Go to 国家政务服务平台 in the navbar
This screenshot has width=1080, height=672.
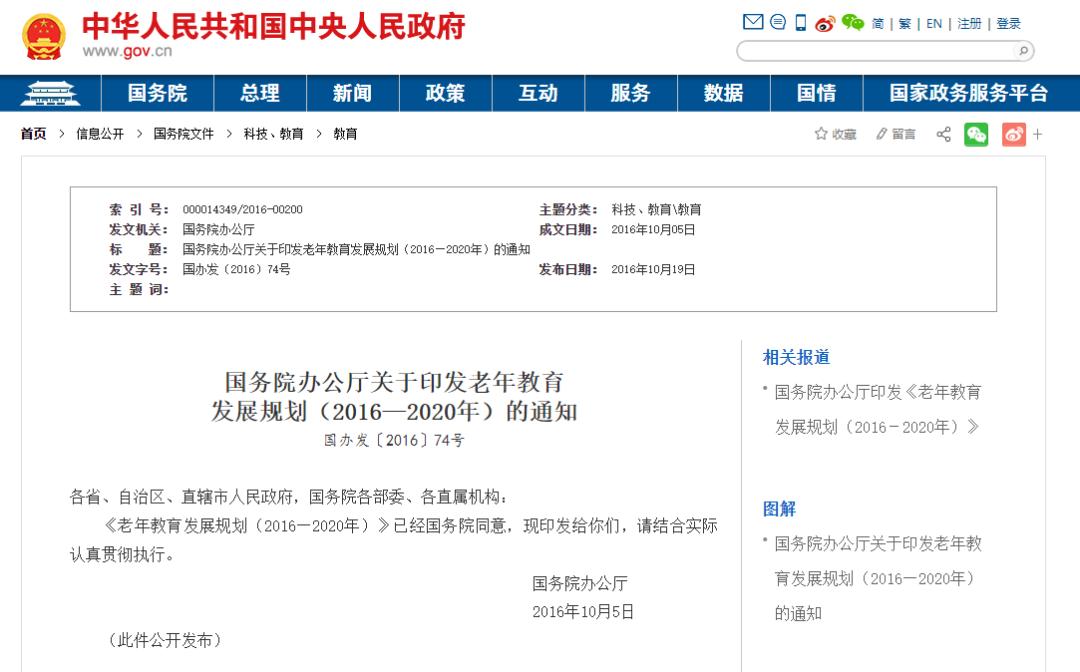tap(968, 93)
